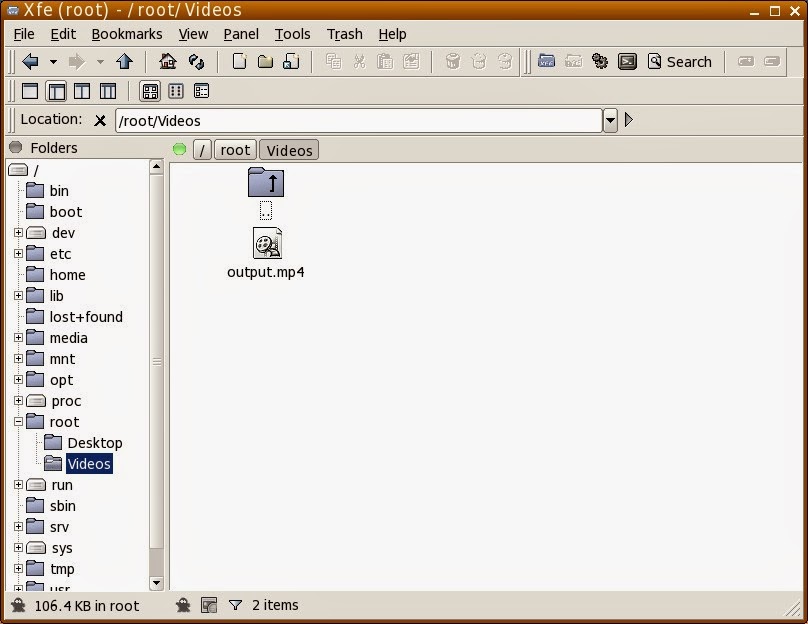Screen dimensions: 808x624
Task: Go up to the parent directory
Action: point(124,62)
